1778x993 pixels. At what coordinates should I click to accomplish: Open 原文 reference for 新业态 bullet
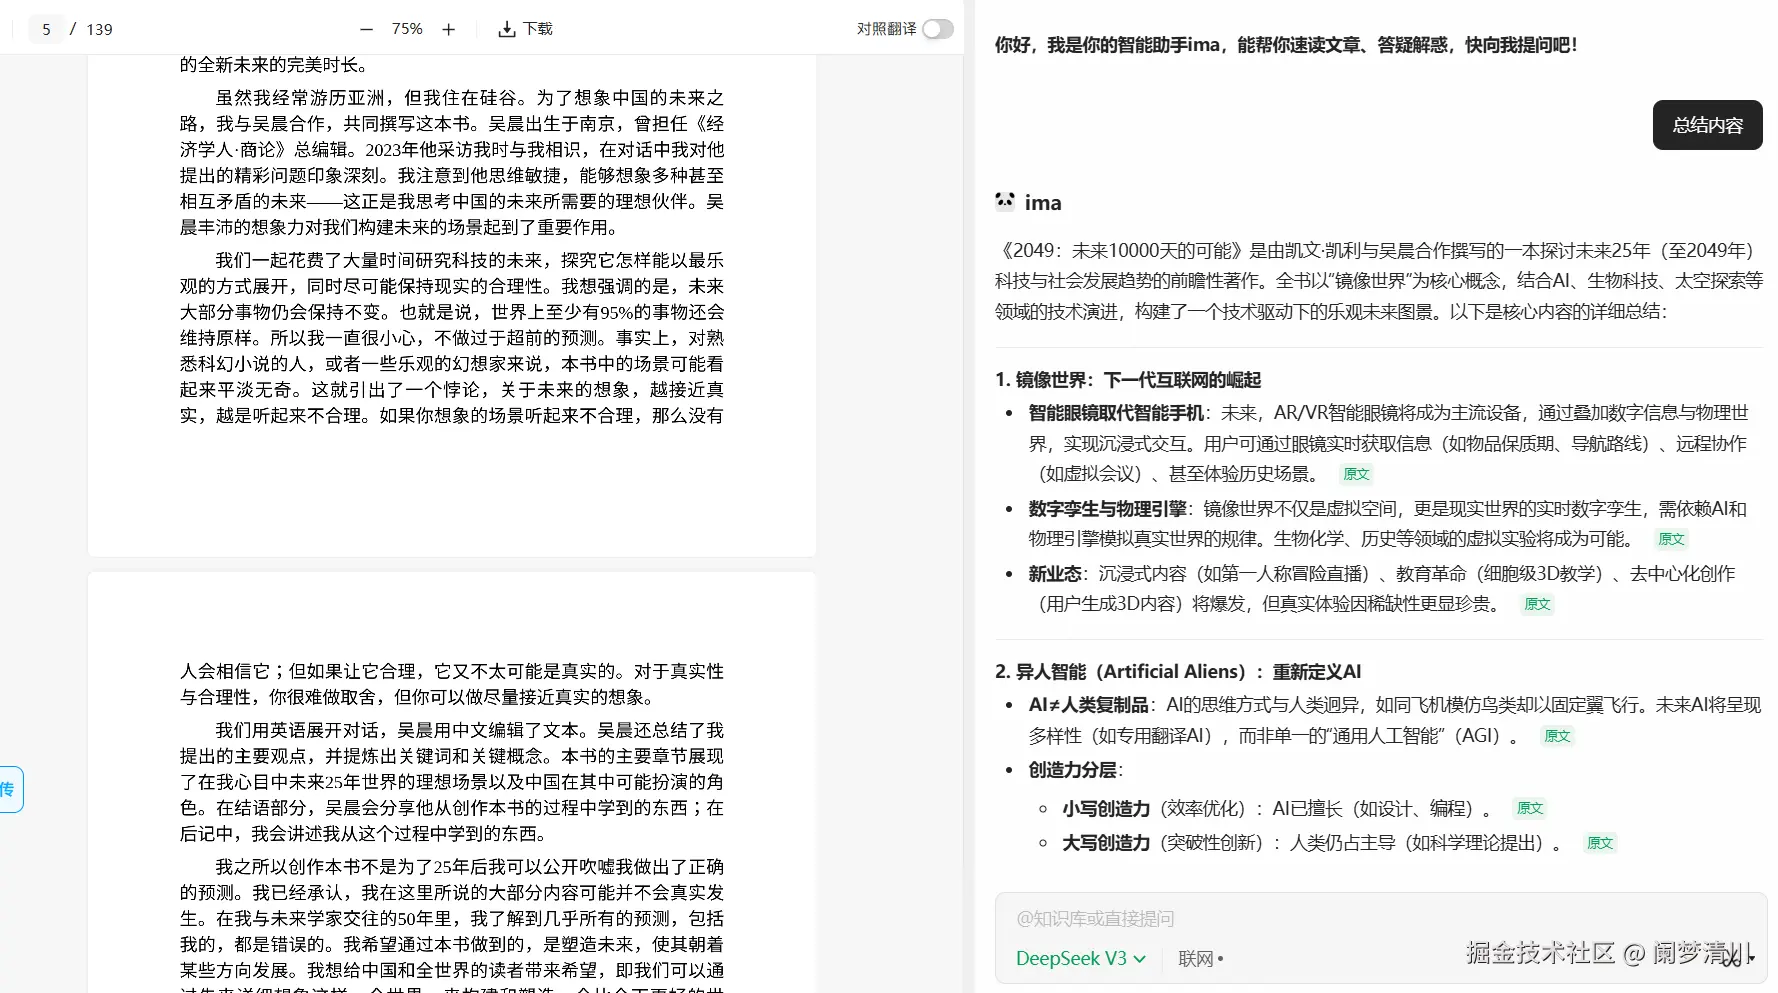coord(1537,604)
